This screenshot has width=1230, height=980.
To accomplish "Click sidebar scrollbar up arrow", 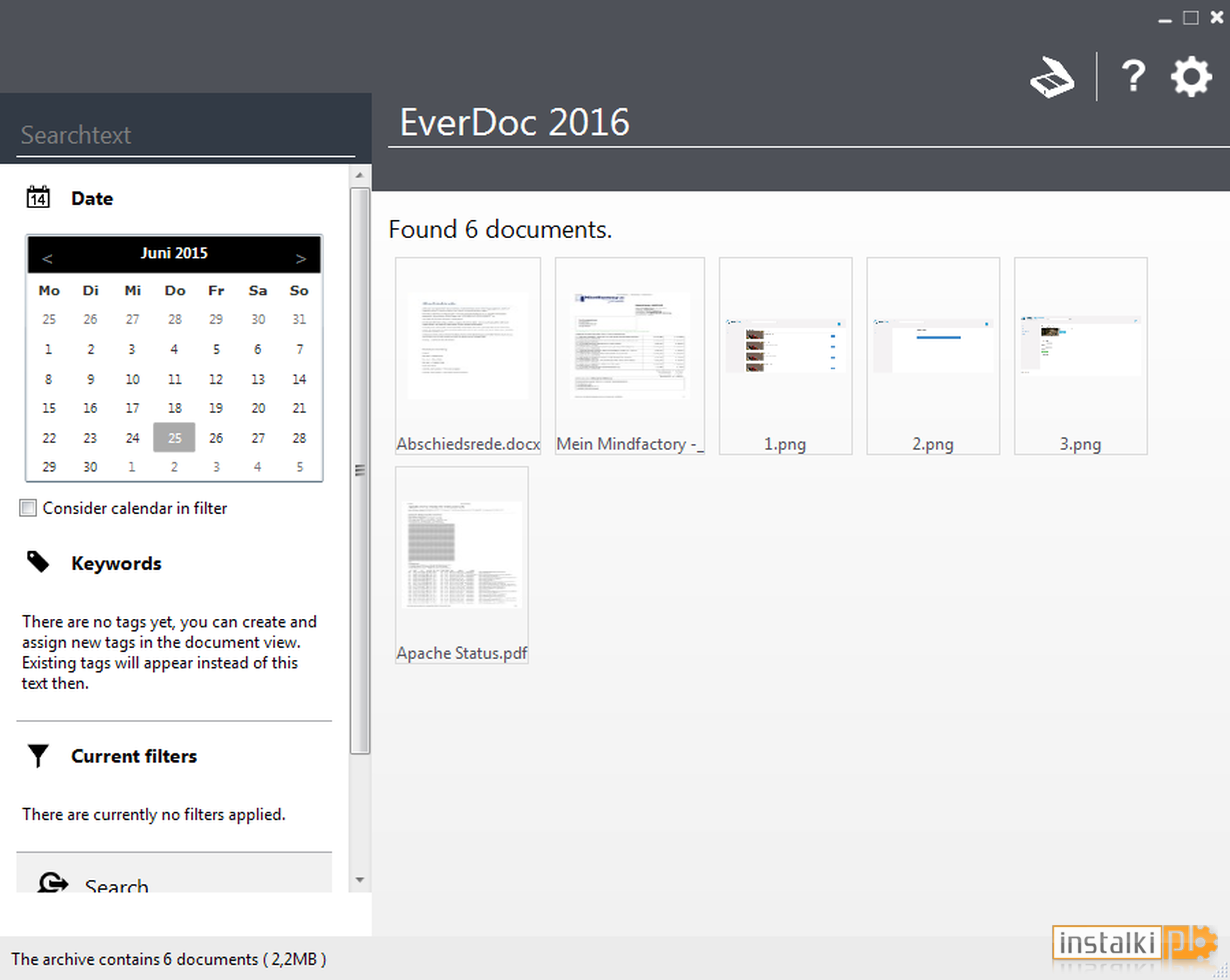I will coord(360,175).
